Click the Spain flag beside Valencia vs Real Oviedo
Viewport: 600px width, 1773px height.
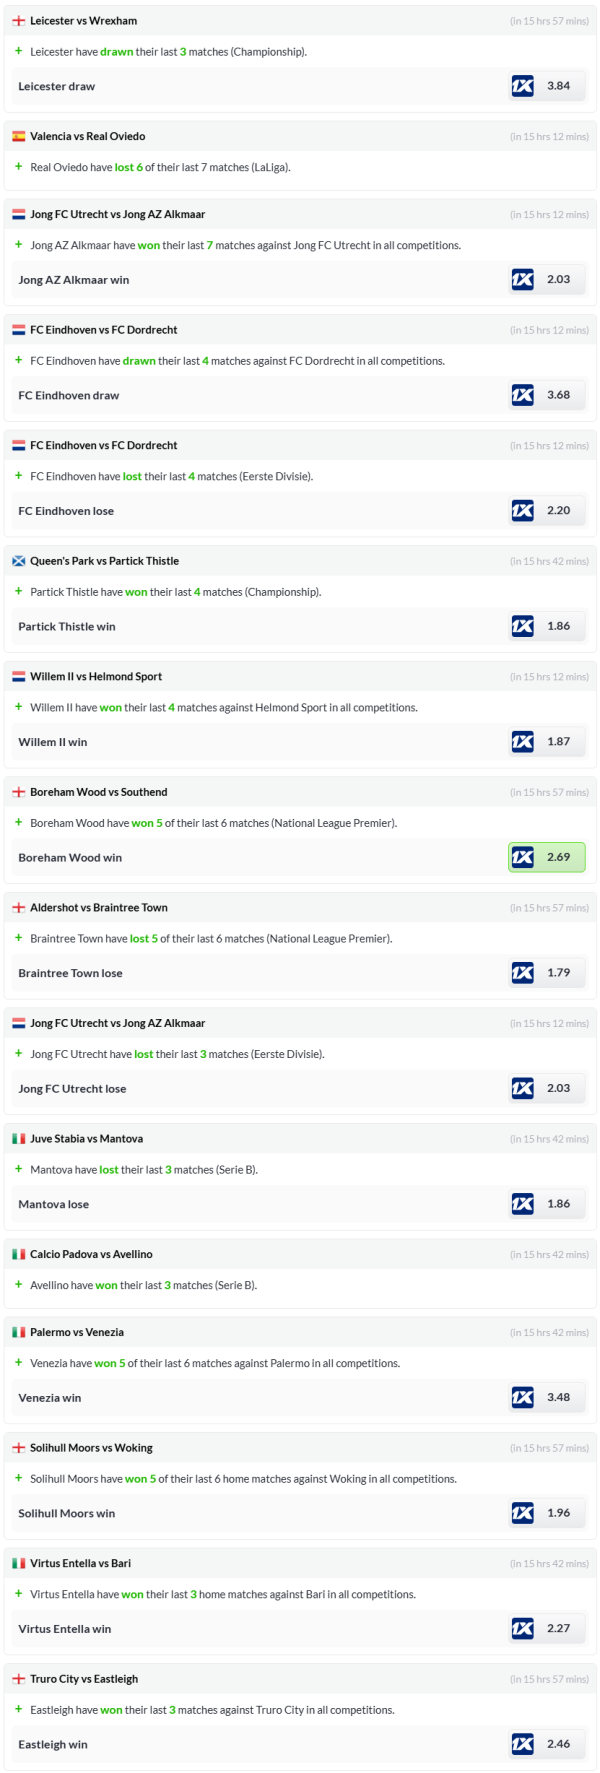point(18,137)
